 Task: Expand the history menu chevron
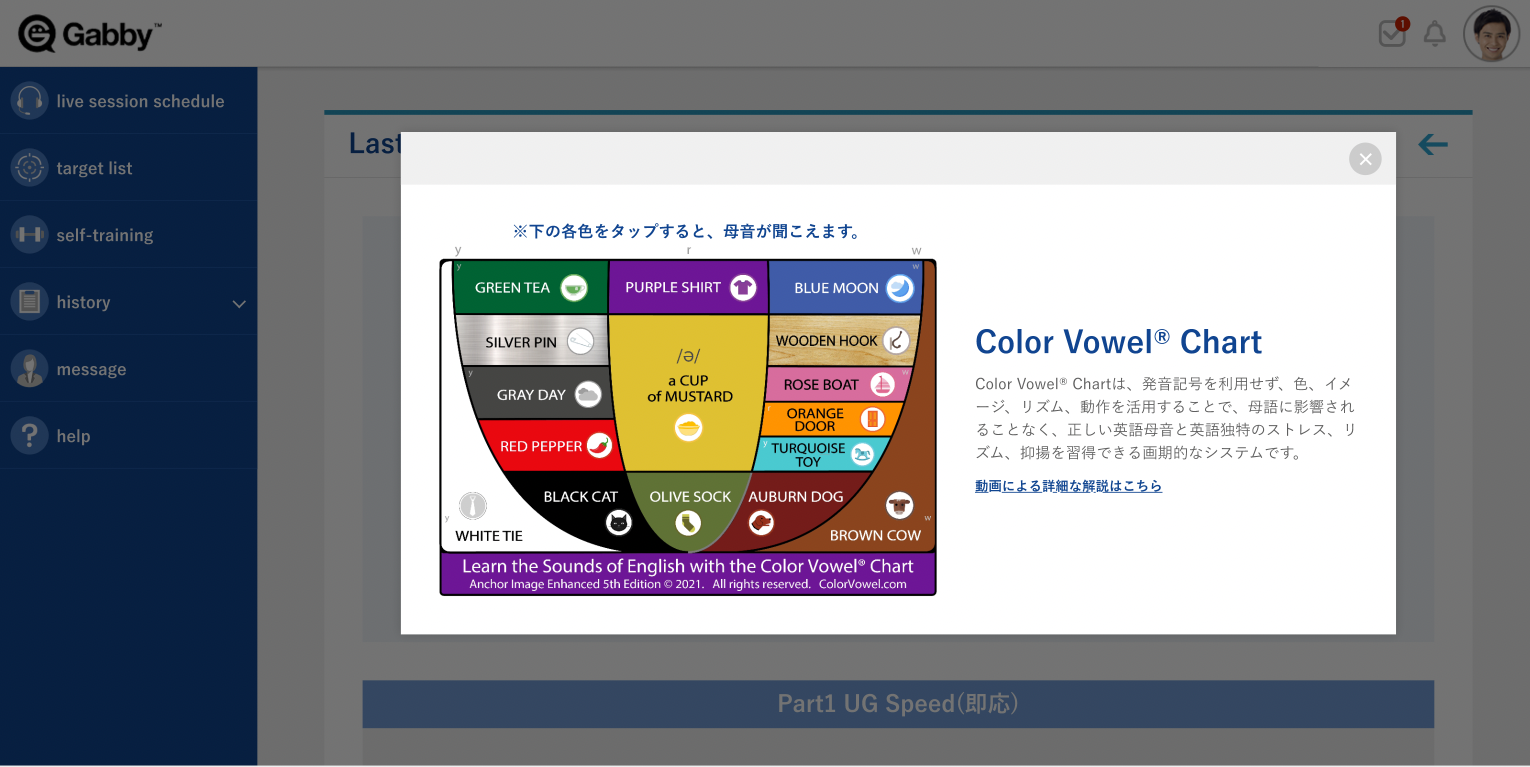pos(239,303)
